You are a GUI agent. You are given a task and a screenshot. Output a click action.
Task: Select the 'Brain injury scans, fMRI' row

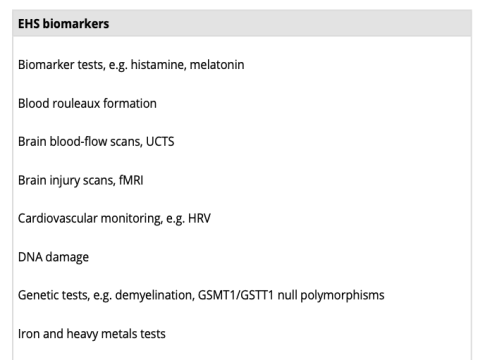pyautogui.click(x=242, y=180)
